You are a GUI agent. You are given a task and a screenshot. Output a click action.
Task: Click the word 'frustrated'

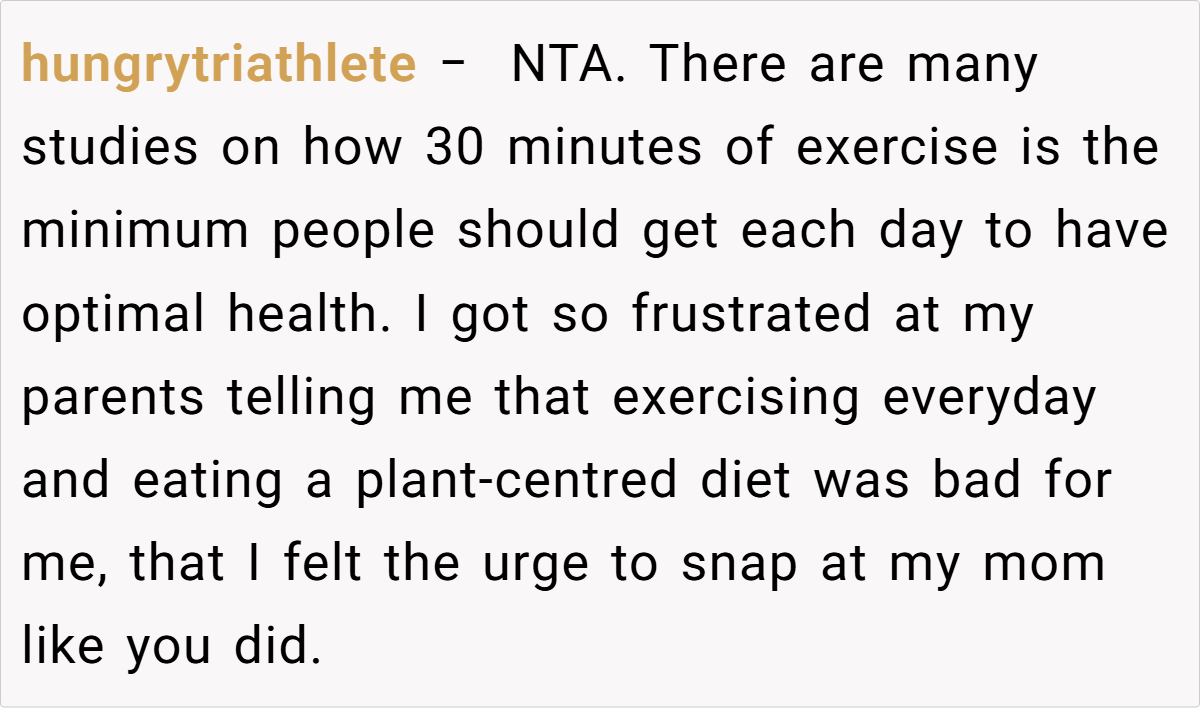[x=751, y=315]
